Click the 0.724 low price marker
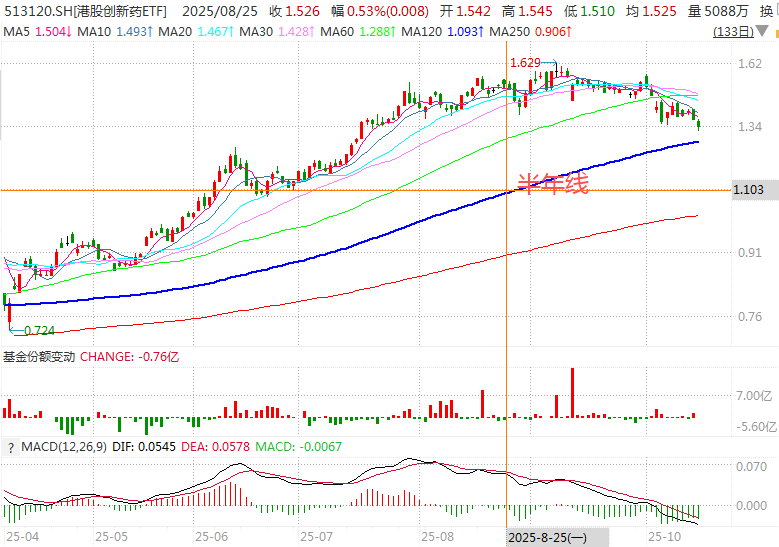Viewport: 779px width, 547px height. point(38,330)
